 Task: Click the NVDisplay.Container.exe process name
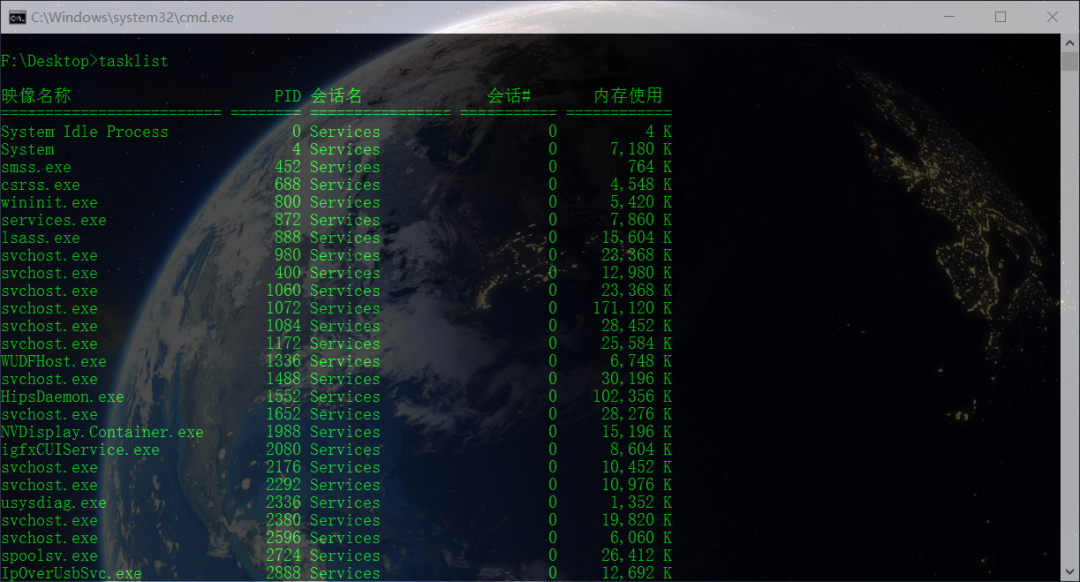[x=102, y=433]
